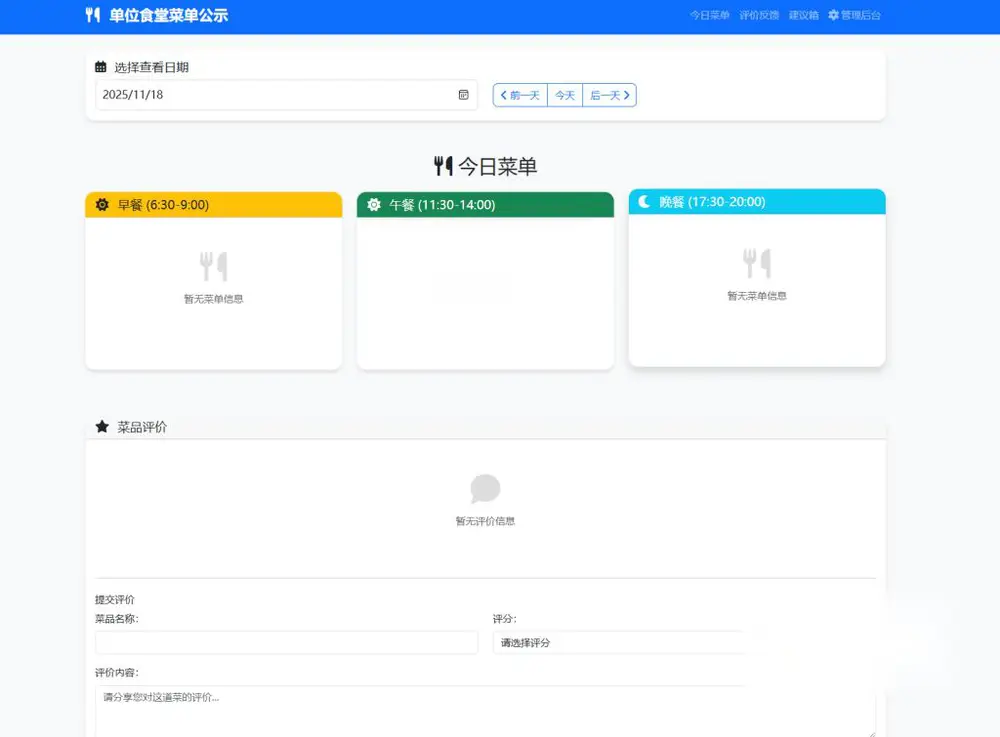Jump to today with 今天 button
Image resolution: width=1000 pixels, height=737 pixels.
tap(565, 95)
